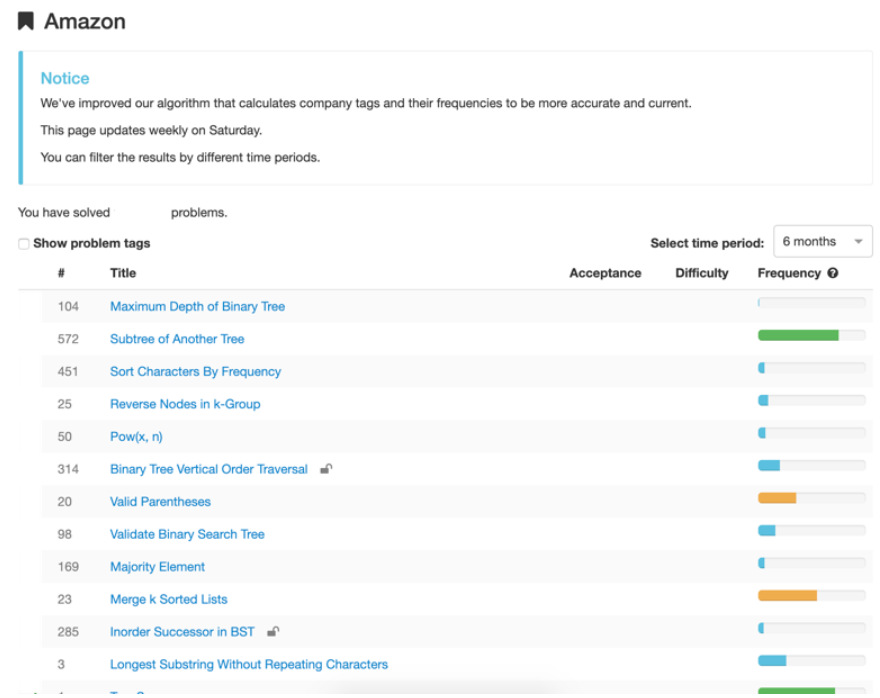The image size is (880, 698).
Task: Open Inorder Successor in BST problem
Action: coord(182,632)
